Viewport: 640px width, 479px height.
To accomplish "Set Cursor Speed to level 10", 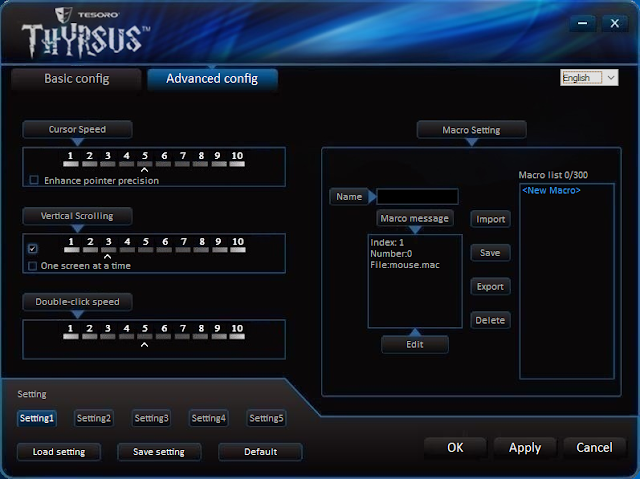I will [237, 159].
